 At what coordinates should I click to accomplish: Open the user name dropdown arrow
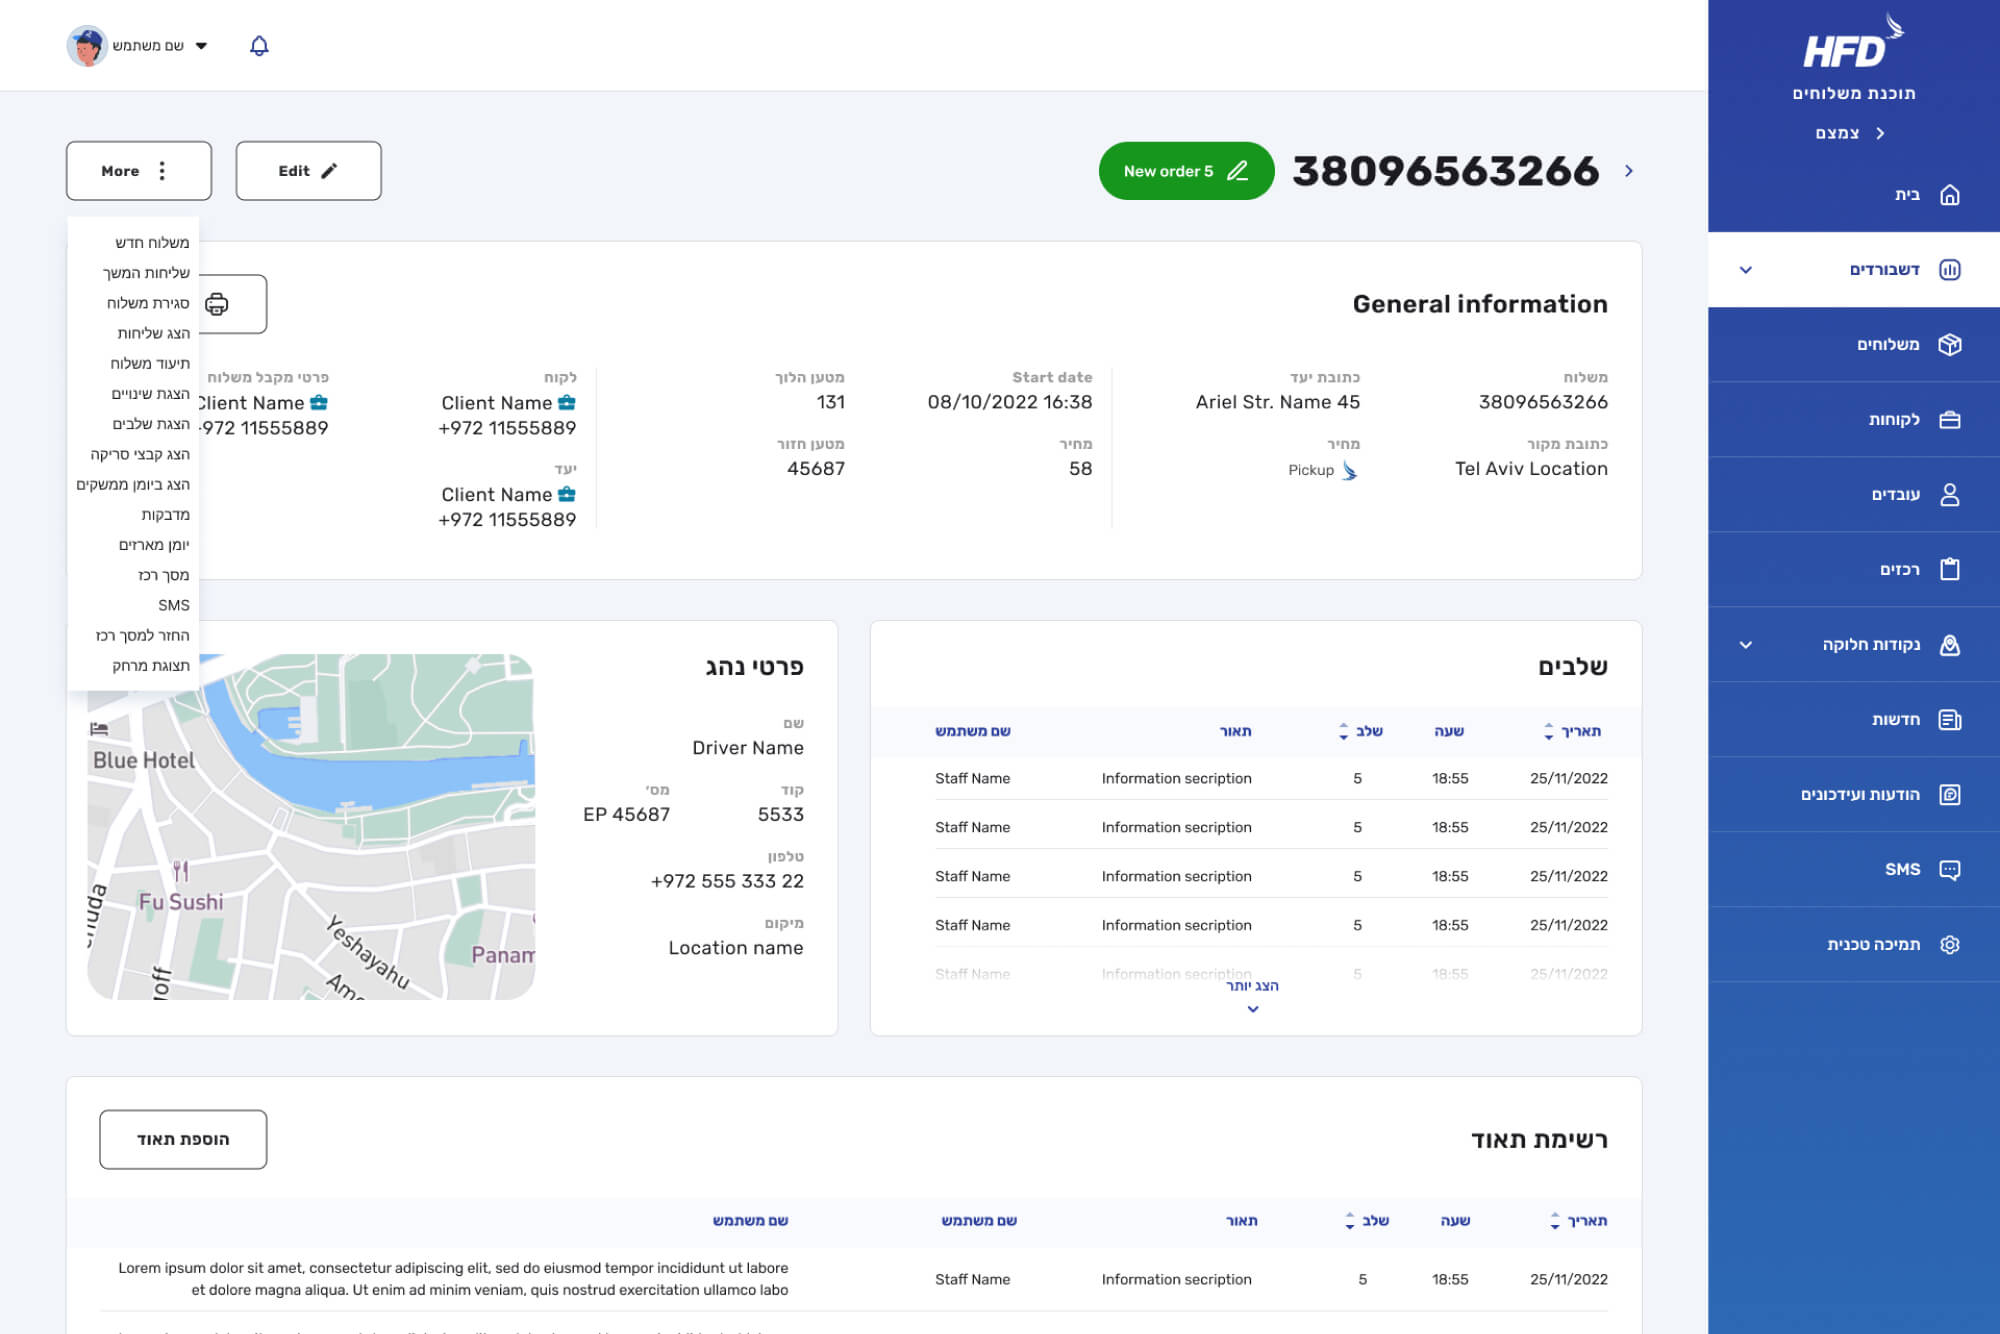tap(201, 46)
